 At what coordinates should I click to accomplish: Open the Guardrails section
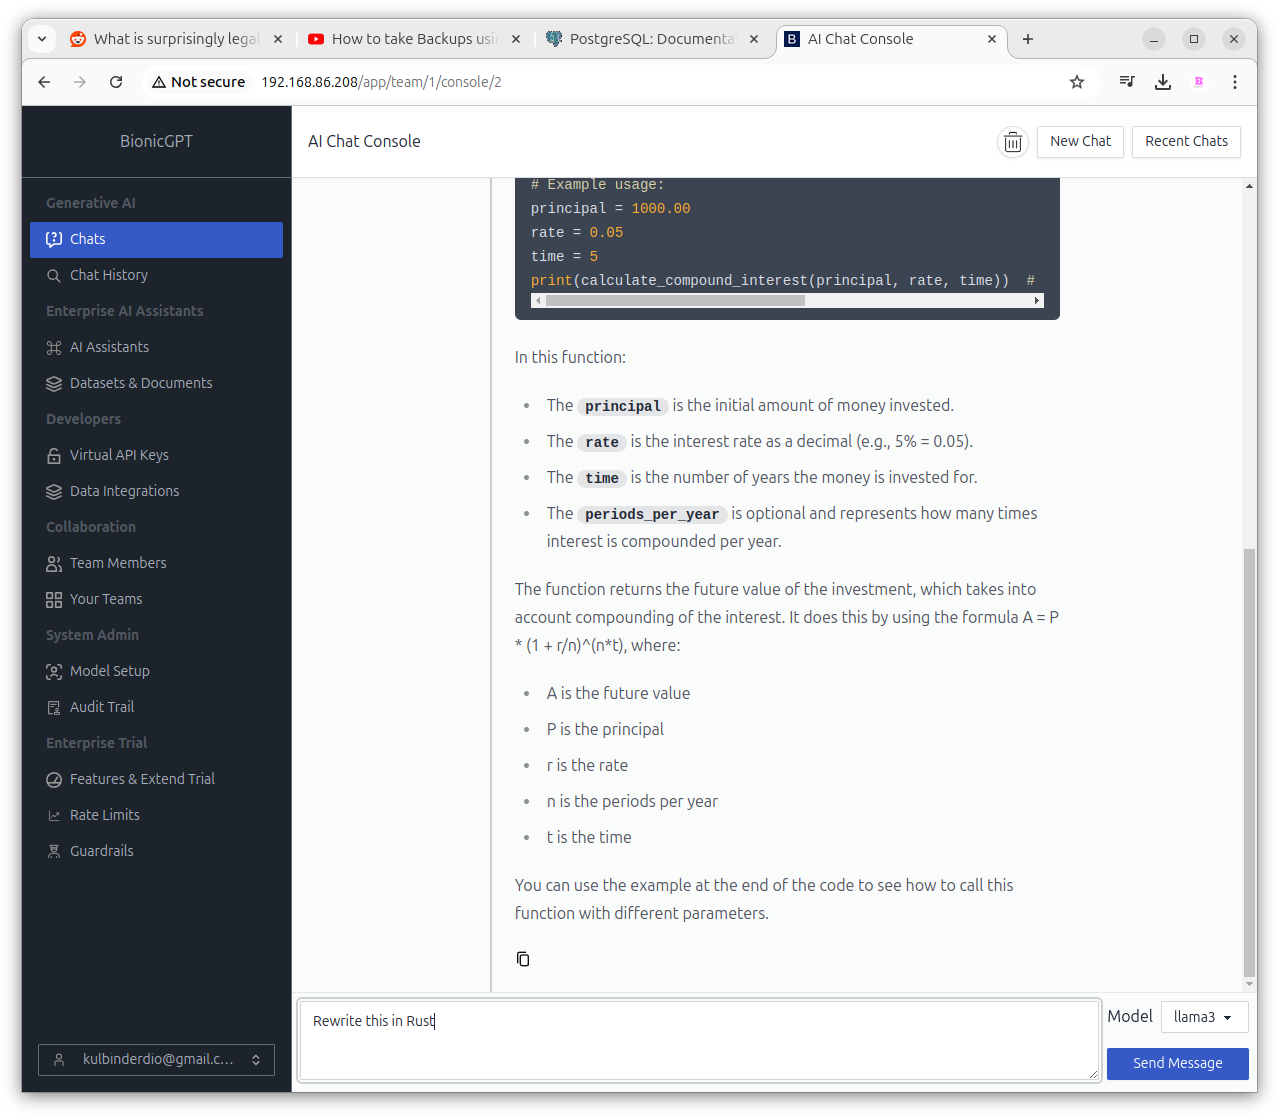tap(101, 851)
